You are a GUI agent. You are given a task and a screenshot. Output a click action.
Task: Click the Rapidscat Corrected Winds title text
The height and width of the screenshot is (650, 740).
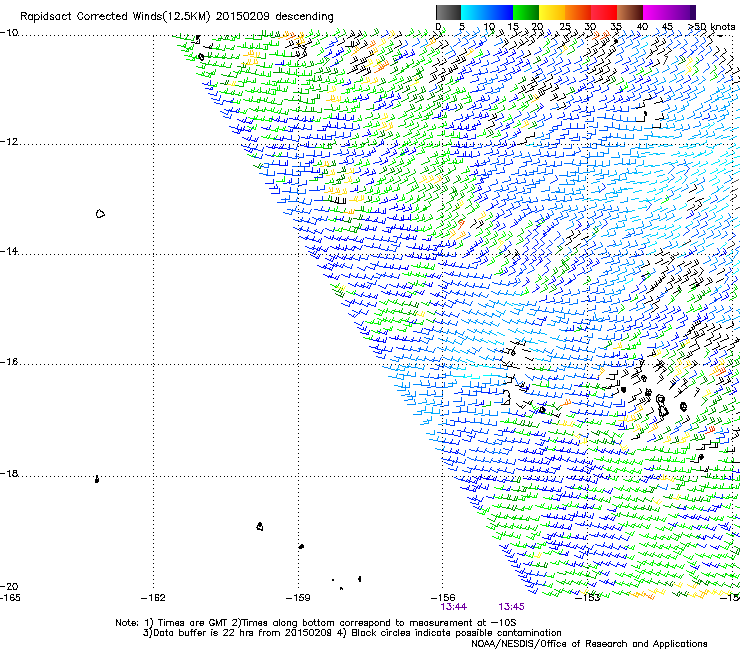[177, 16]
